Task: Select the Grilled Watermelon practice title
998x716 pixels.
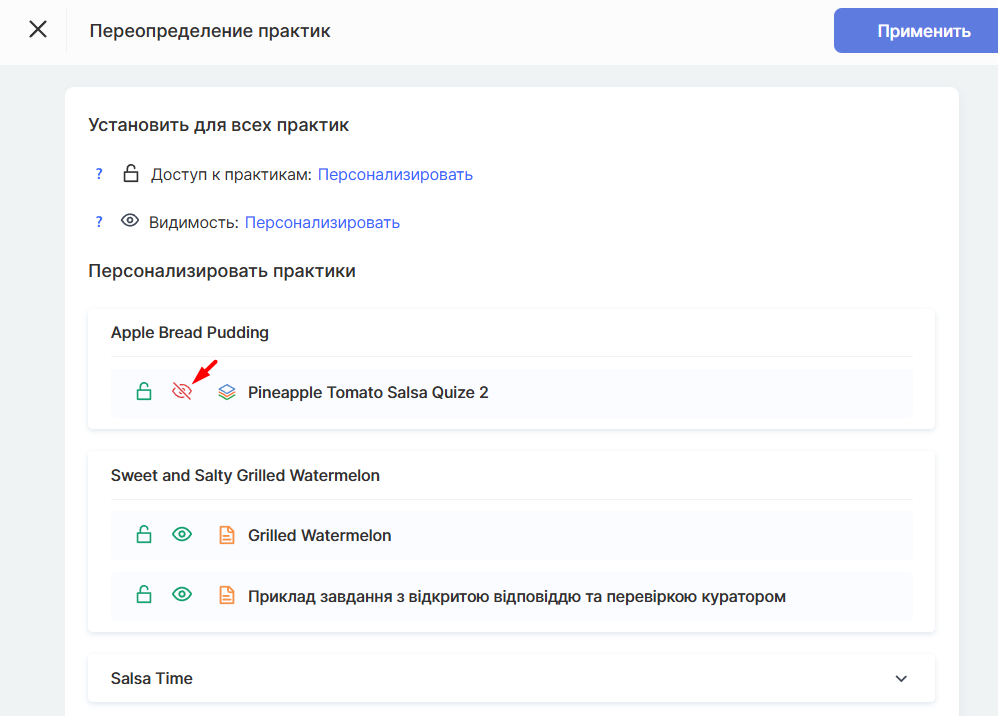Action: tap(320, 535)
